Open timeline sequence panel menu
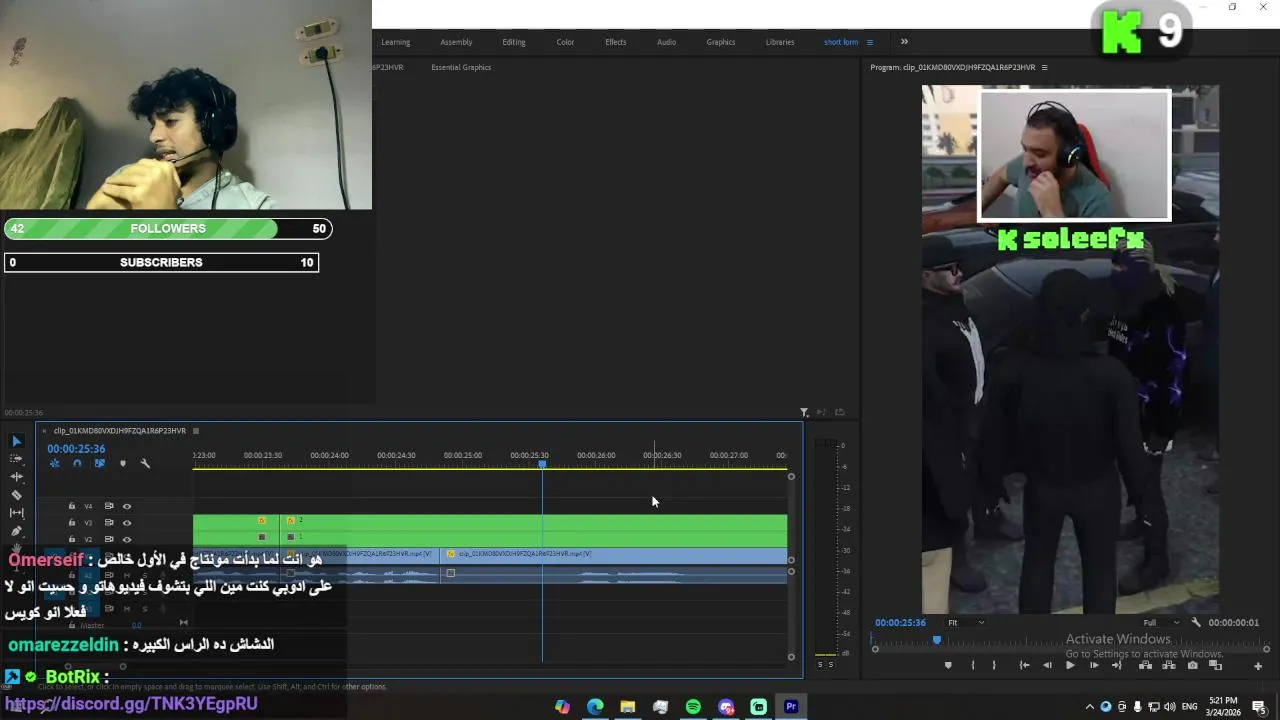The height and width of the screenshot is (720, 1280). pos(196,431)
